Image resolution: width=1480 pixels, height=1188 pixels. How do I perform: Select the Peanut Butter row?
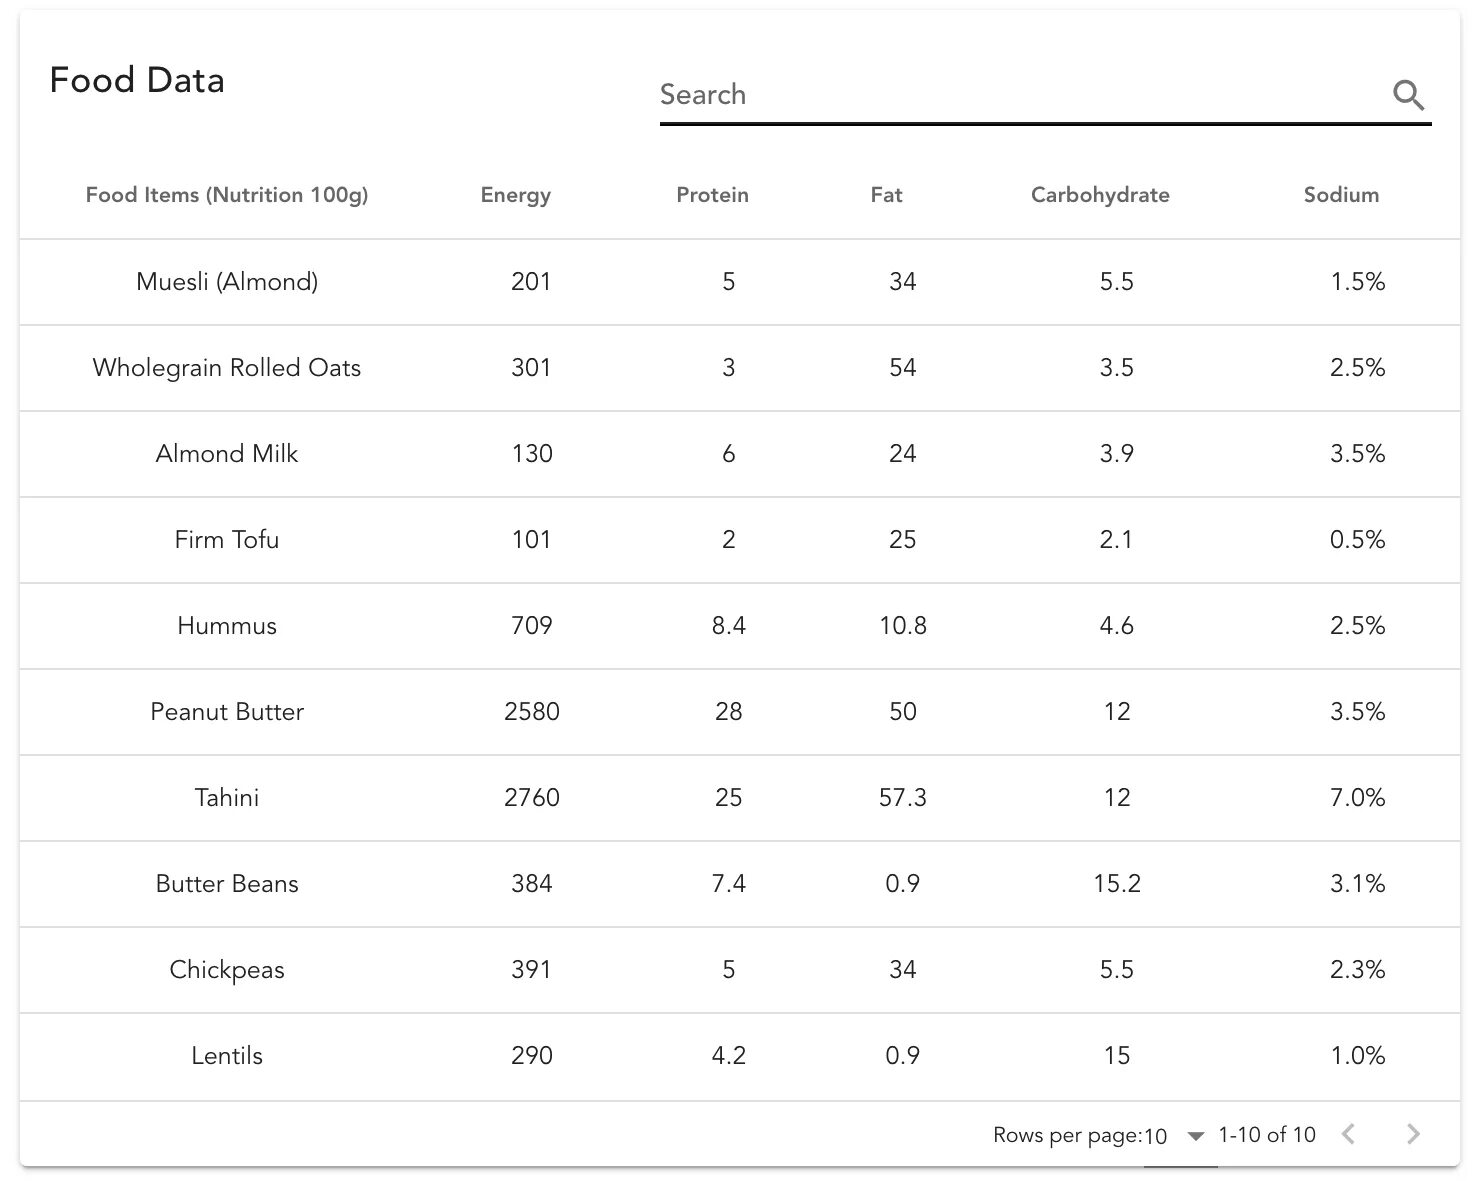227,712
